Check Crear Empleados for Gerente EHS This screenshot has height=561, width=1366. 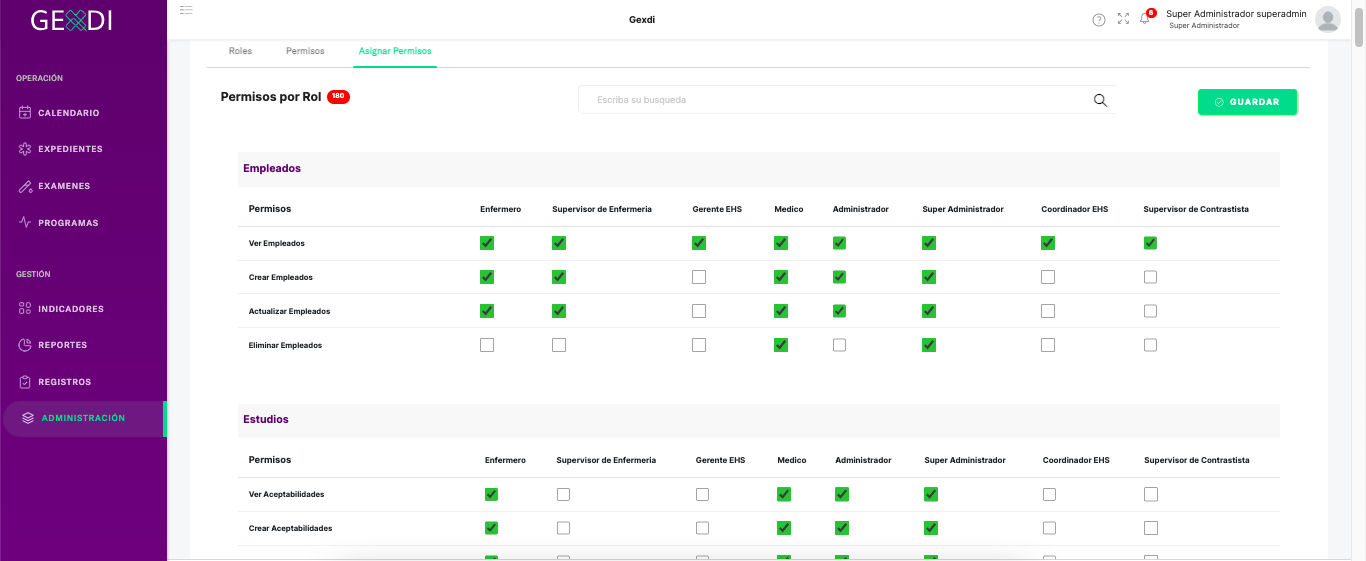pyautogui.click(x=699, y=277)
